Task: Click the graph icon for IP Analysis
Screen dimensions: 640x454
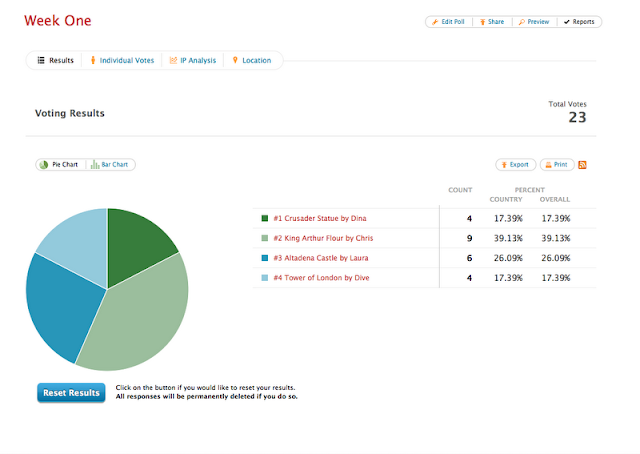Action: (173, 60)
